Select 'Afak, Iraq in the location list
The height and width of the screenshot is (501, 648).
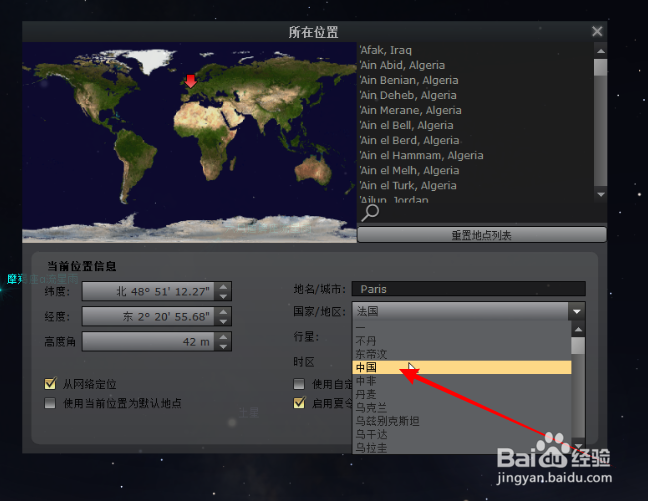tap(475, 50)
